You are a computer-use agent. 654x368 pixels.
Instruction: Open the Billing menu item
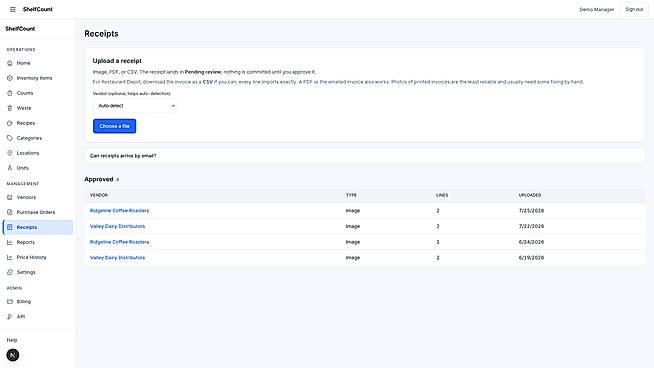[x=38, y=302]
